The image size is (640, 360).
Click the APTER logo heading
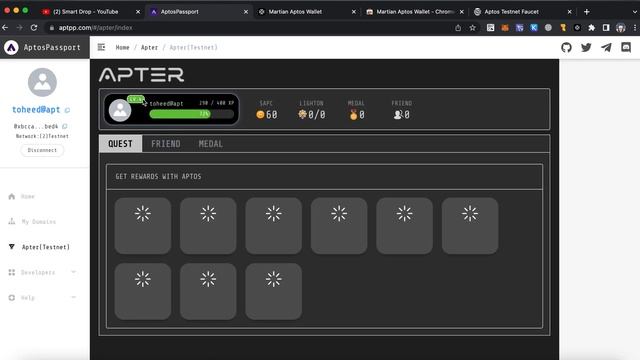141,75
